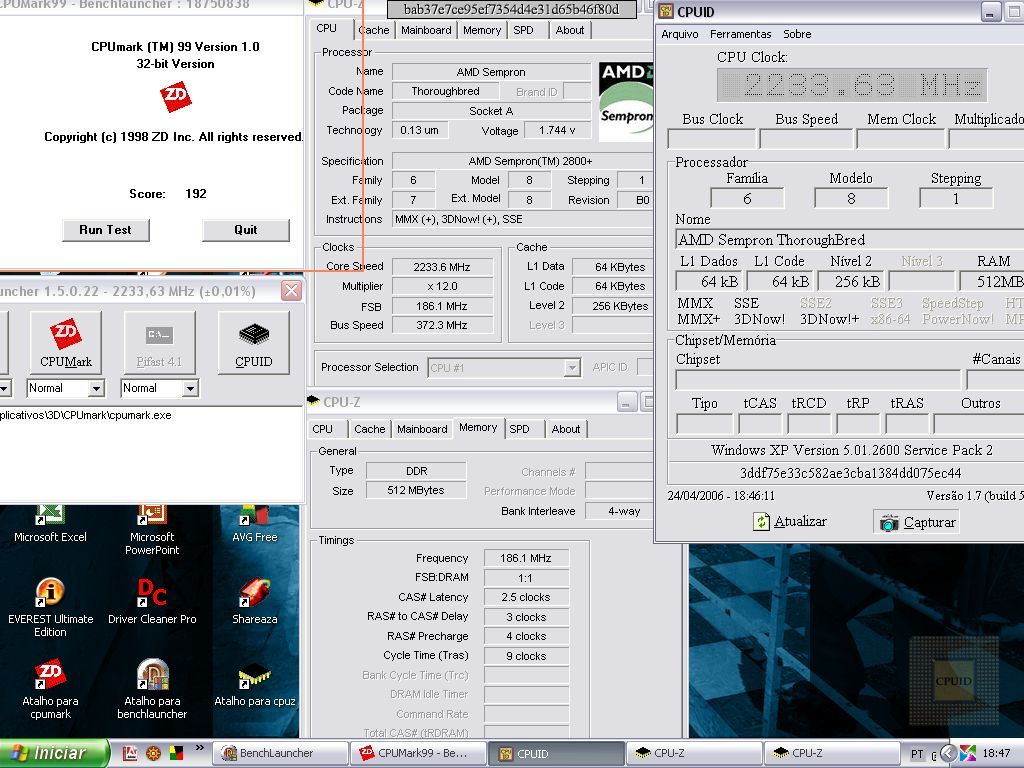Viewport: 1024px width, 768px height.
Task: Switch to the Mainboard tab in the processor CPU-Z window
Action: pyautogui.click(x=426, y=30)
